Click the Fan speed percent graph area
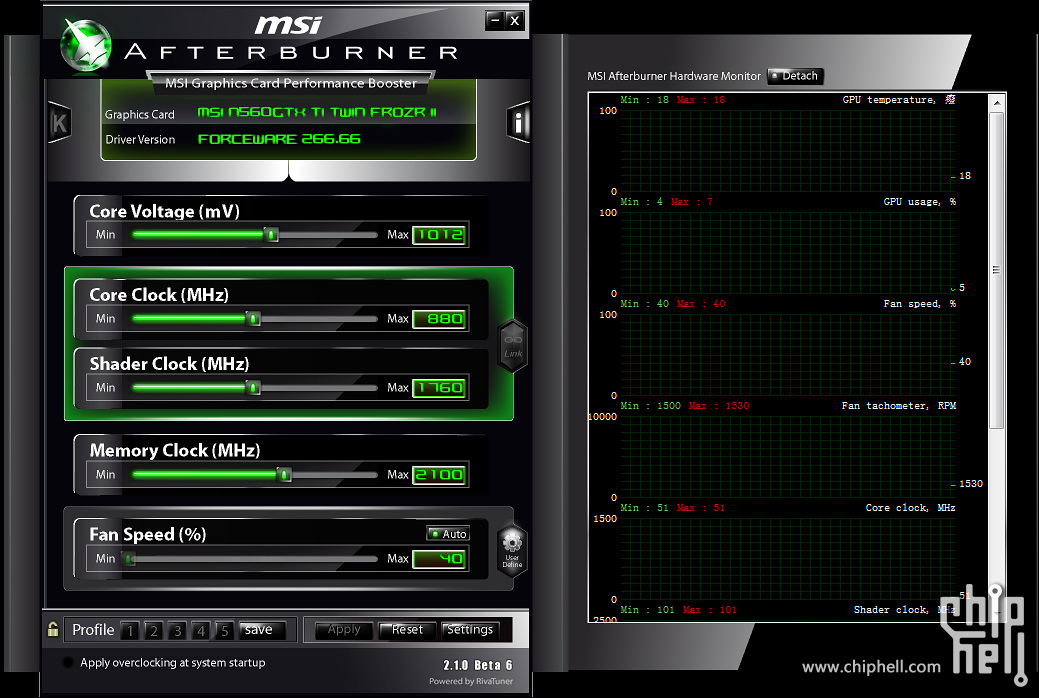Screen dimensions: 1039x698 (788, 355)
